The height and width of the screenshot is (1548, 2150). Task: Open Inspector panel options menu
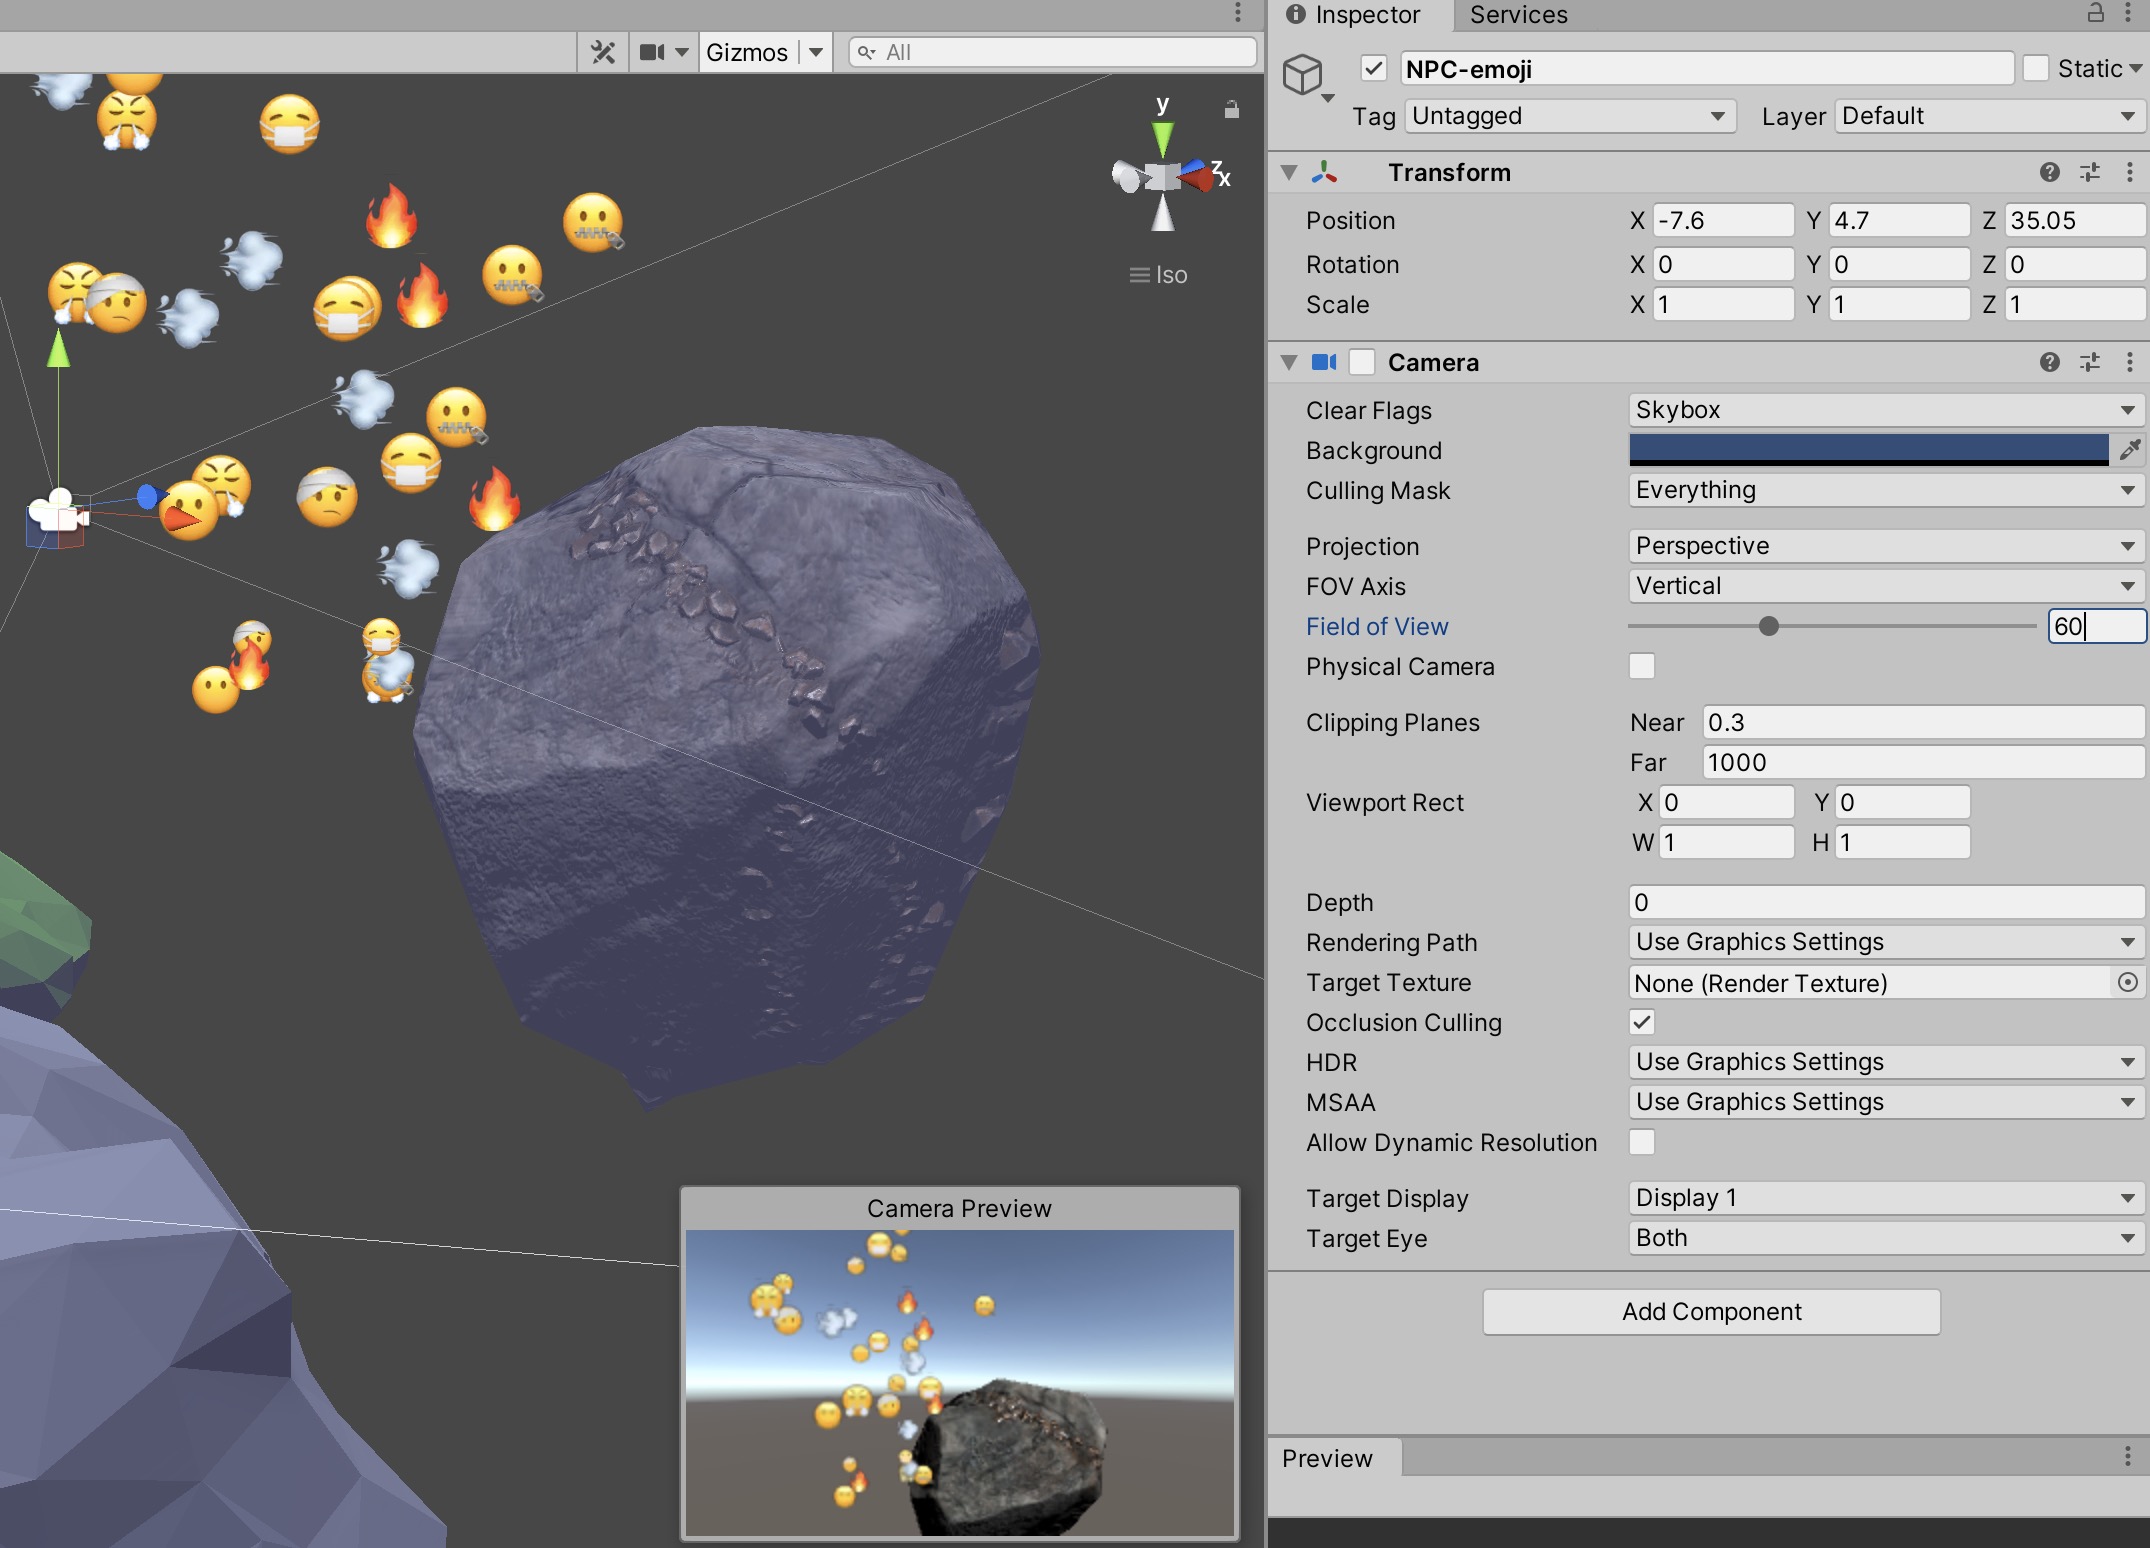[x=2128, y=13]
